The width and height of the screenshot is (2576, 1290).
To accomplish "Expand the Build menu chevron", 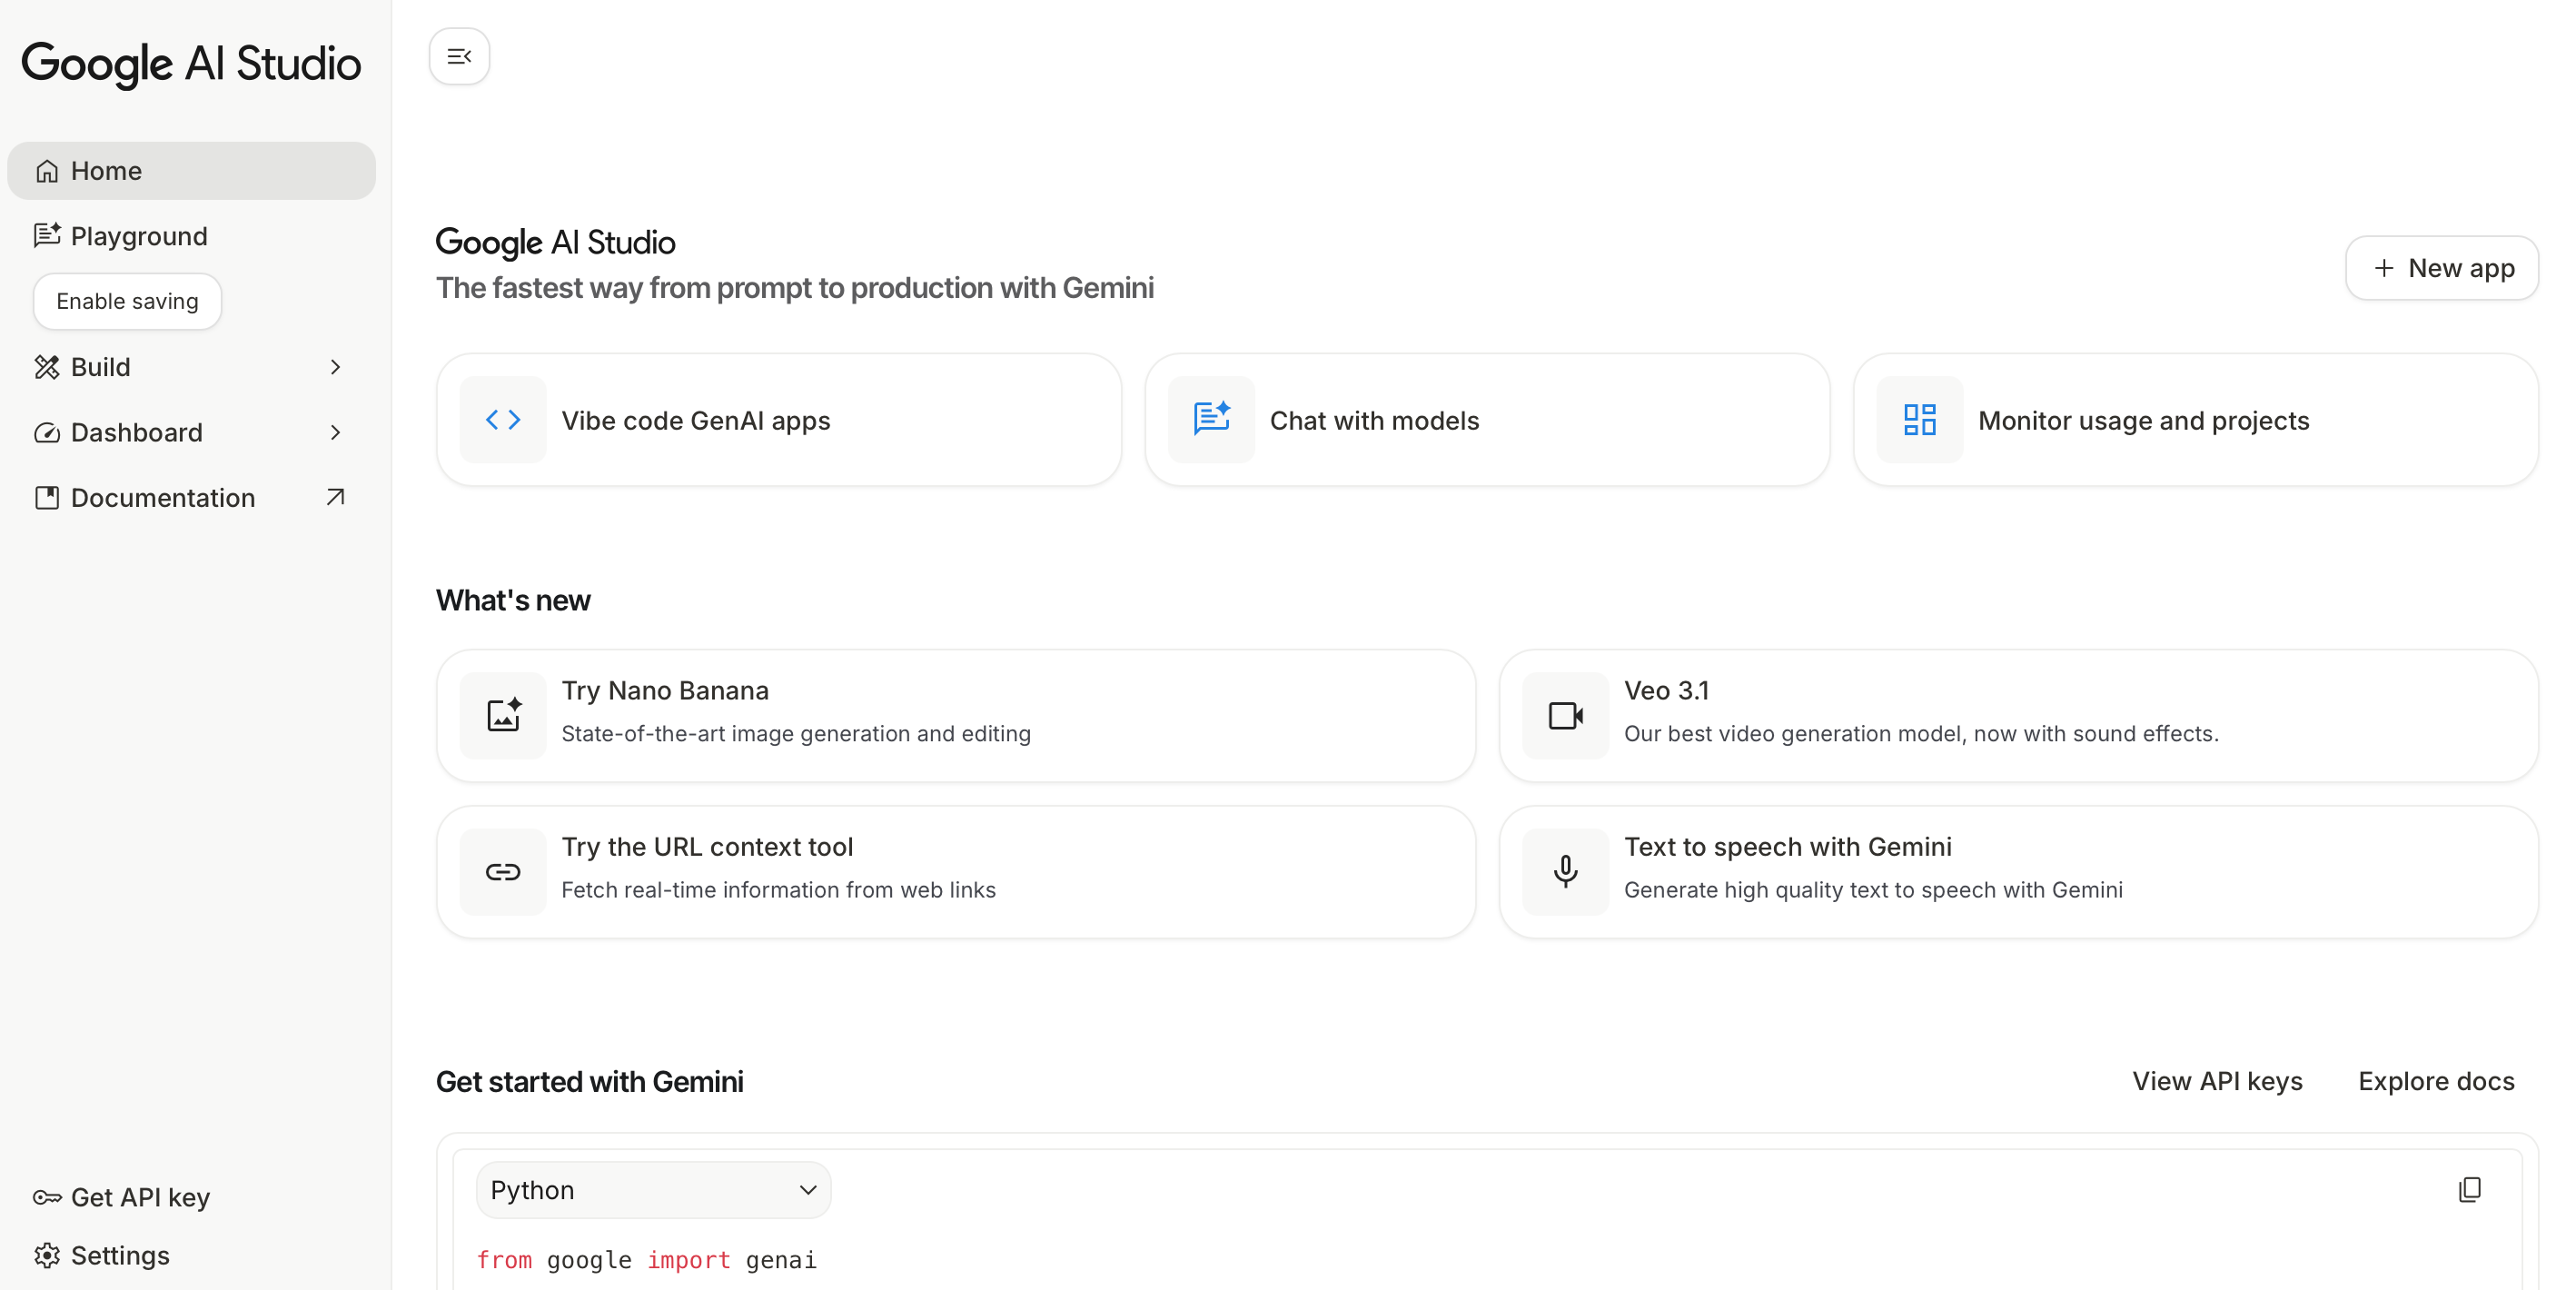I will tap(335, 367).
